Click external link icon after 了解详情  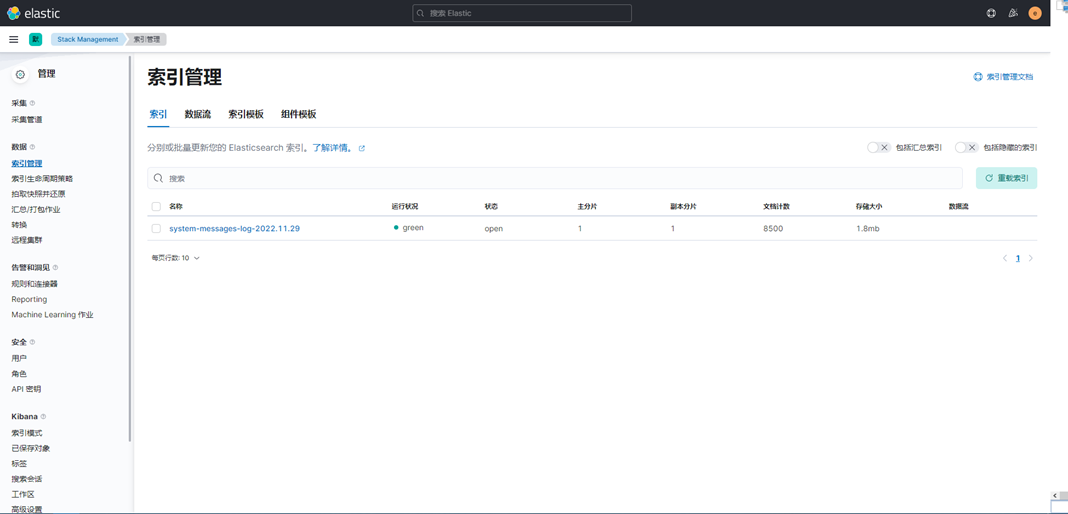(362, 148)
